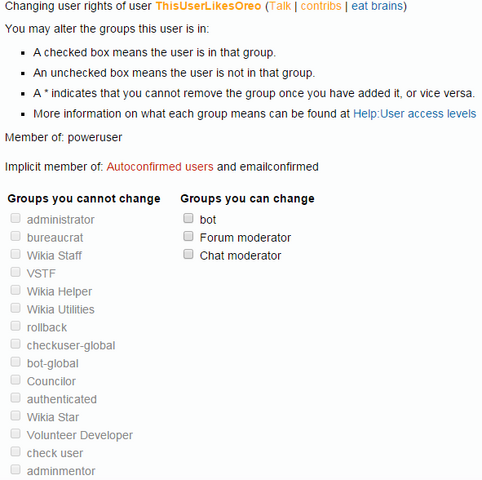Image resolution: width=482 pixels, height=480 pixels.
Task: Click the disabled Volunteer Developer checkbox
Action: tap(15, 434)
